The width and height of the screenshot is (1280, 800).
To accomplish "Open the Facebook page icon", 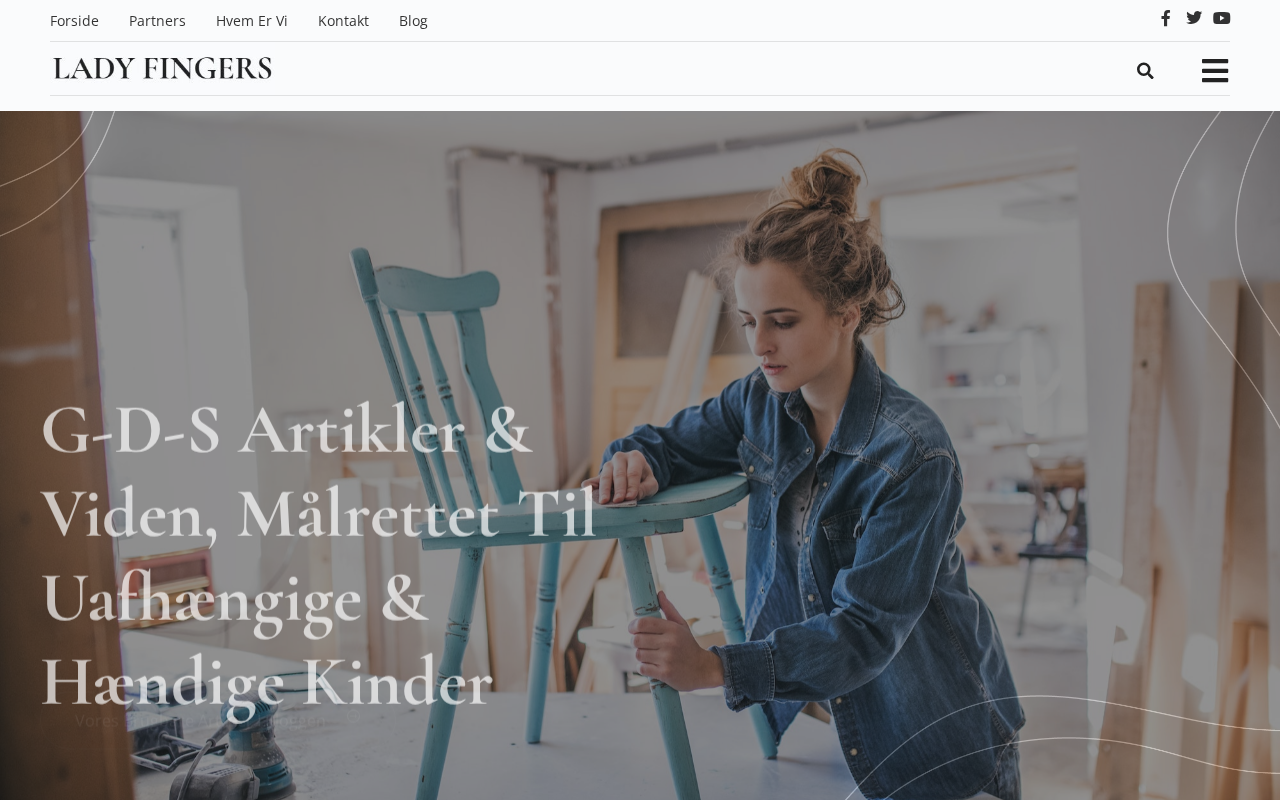I will 1165,18.
